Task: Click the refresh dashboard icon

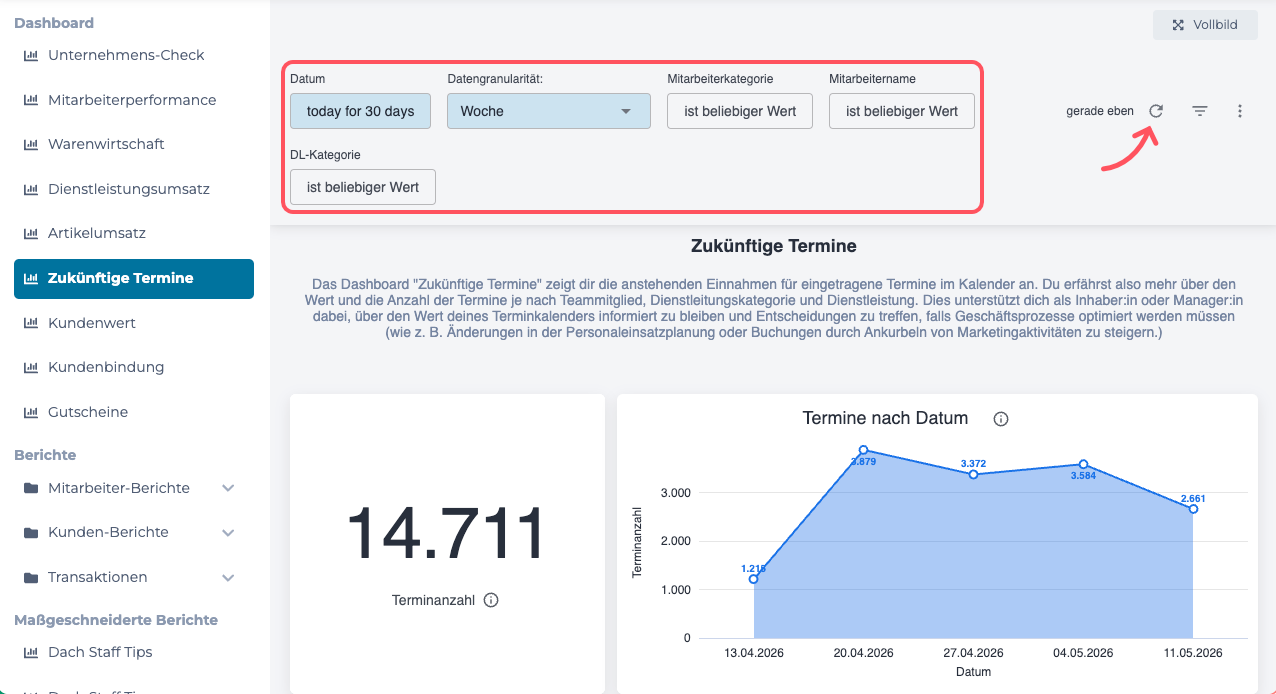Action: (x=1156, y=111)
